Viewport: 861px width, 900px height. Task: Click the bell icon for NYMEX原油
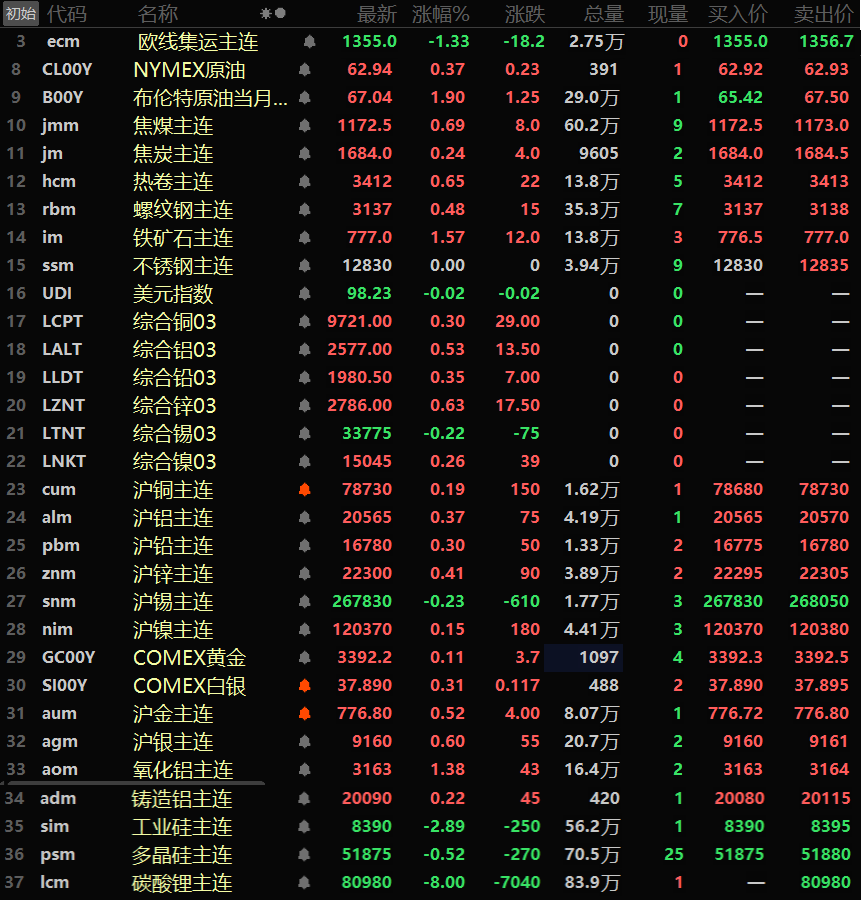tap(304, 70)
